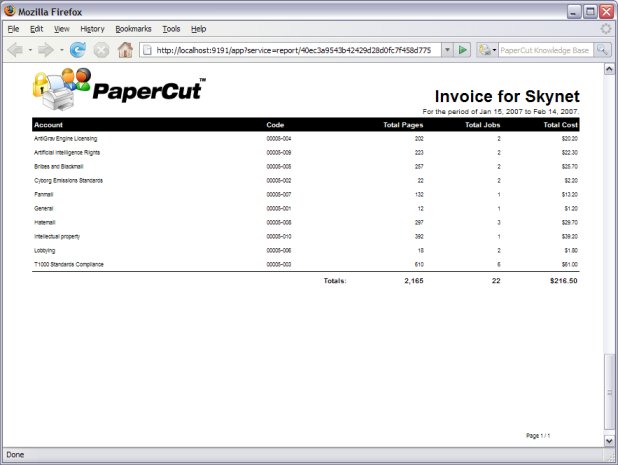Open the History menu
This screenshot has width=618, height=465.
click(x=92, y=29)
